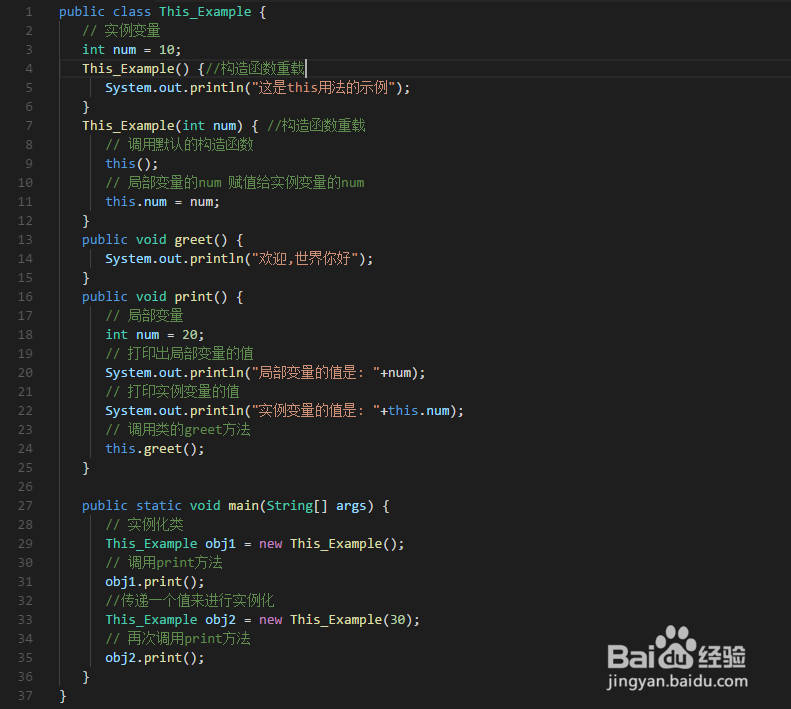
Task: Click comment 实例变量 on line 2
Action: click(x=121, y=31)
